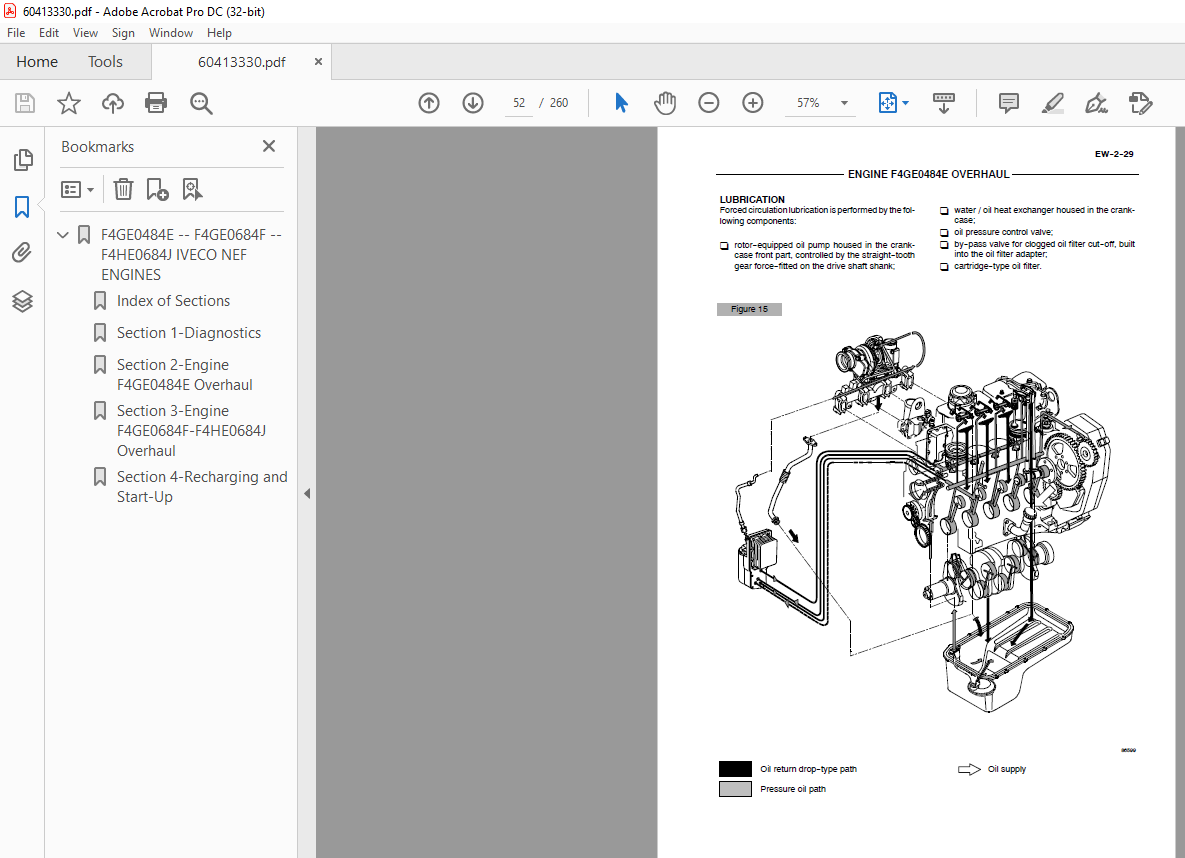Click the Oil supply legend text

click(x=1007, y=769)
